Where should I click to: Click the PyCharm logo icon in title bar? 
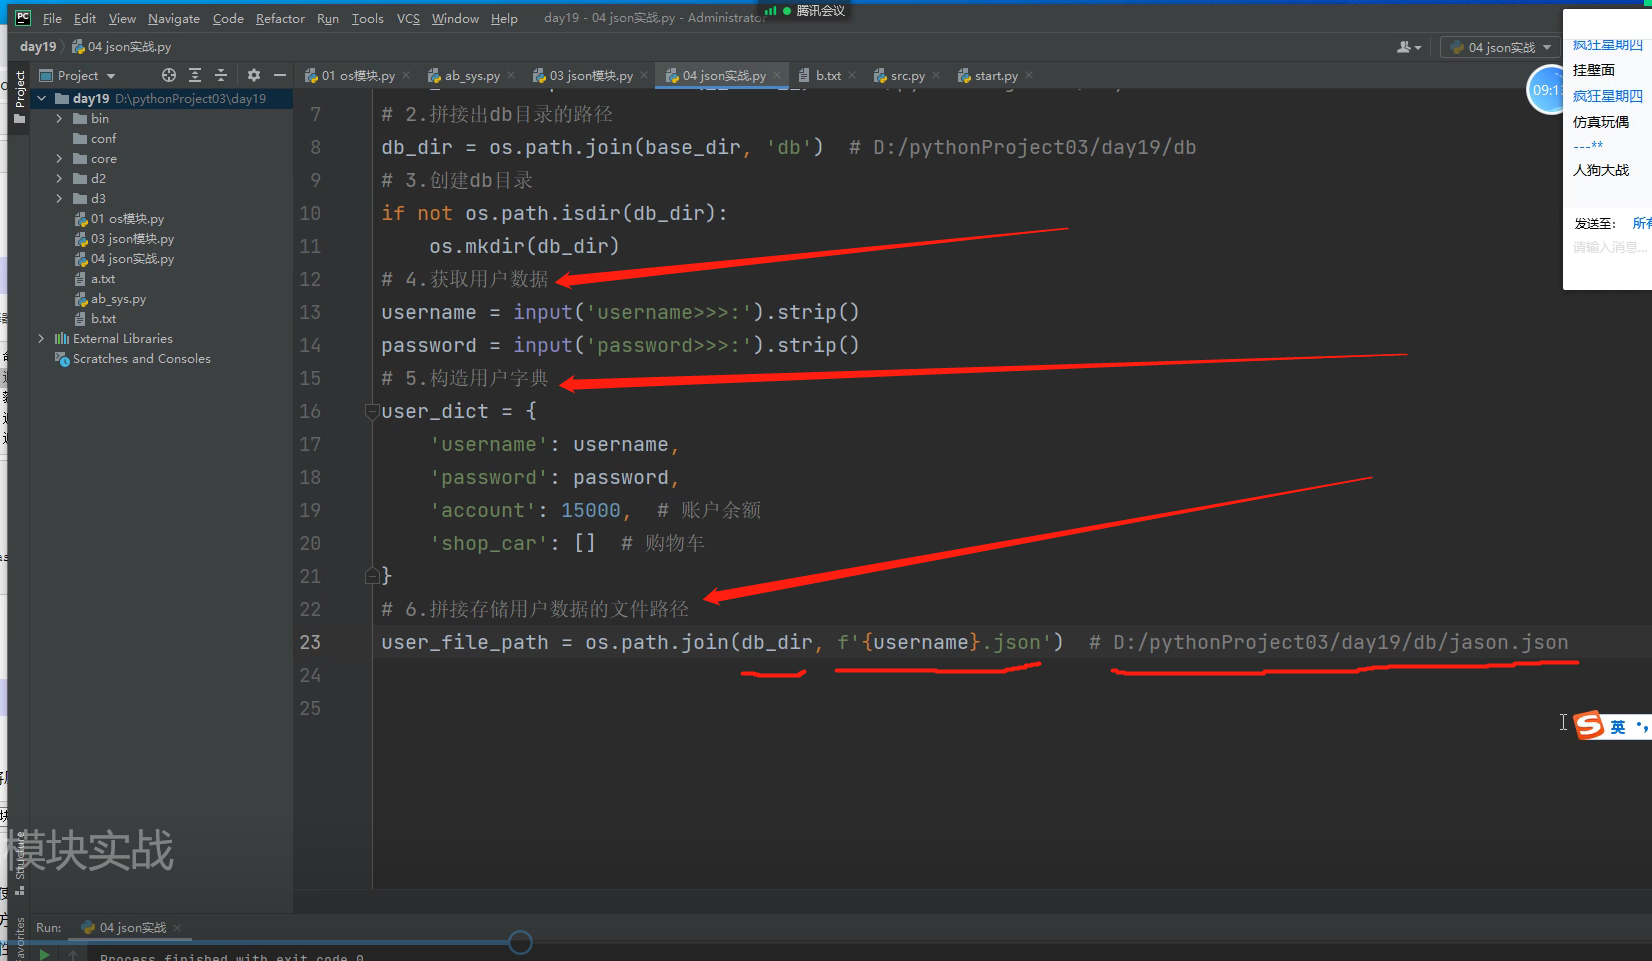[23, 18]
